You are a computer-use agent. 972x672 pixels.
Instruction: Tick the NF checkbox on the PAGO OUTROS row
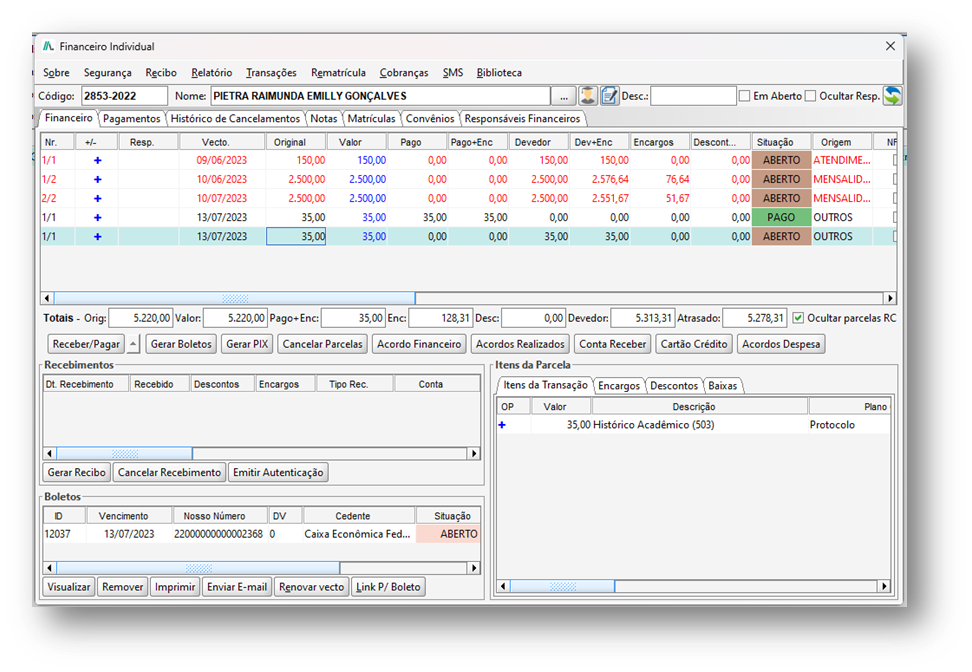(895, 218)
